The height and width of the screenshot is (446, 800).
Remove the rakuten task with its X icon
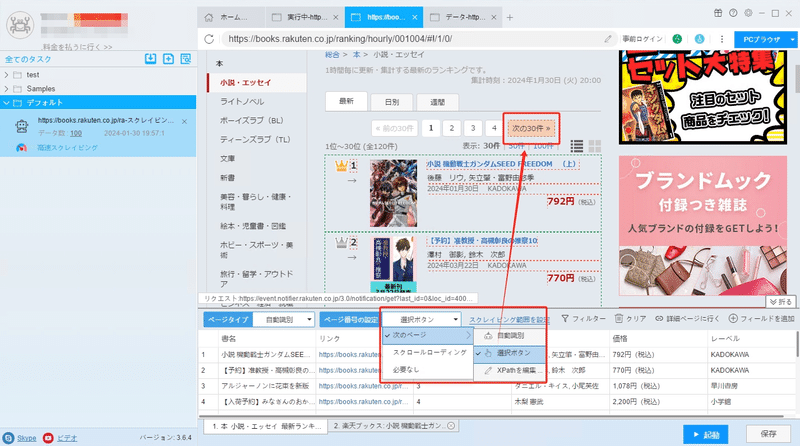[x=184, y=121]
